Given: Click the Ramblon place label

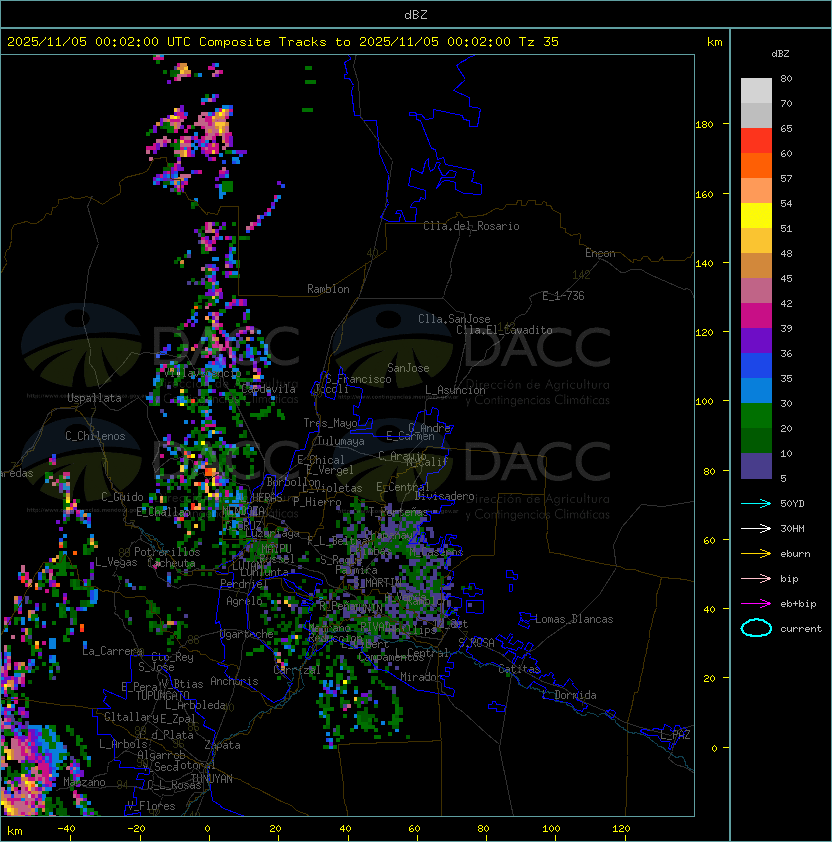Looking at the screenshot, I should click(x=328, y=289).
